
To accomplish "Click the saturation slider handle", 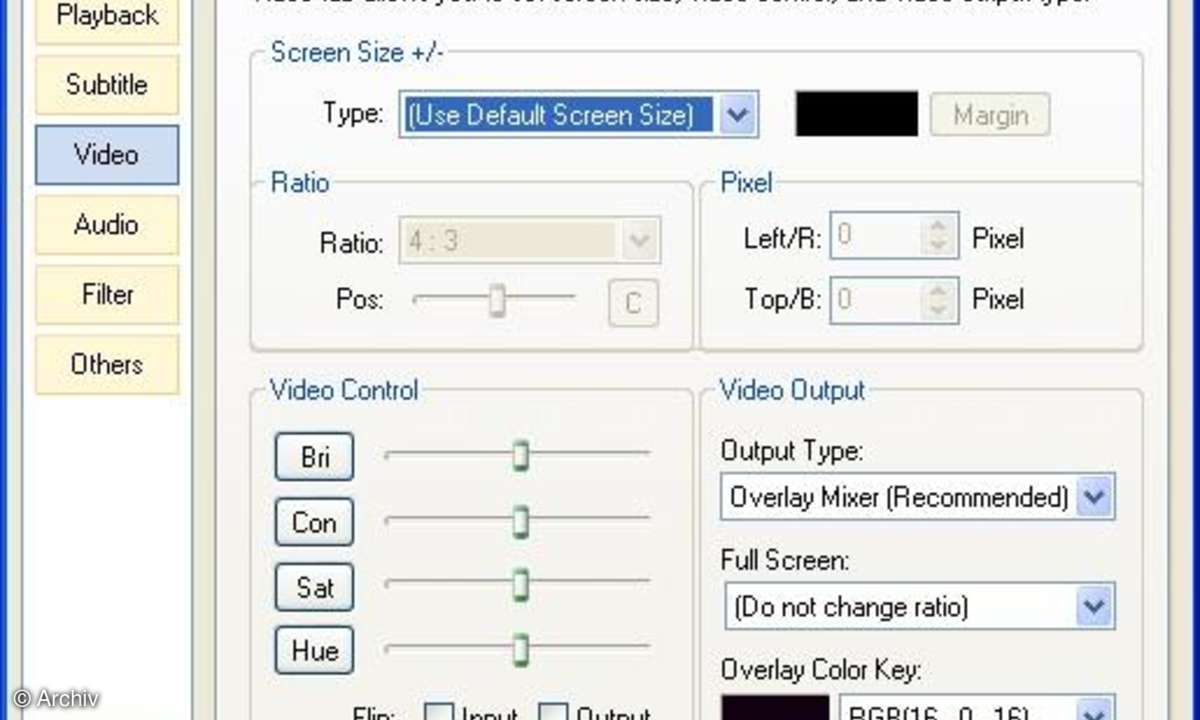I will click(520, 584).
